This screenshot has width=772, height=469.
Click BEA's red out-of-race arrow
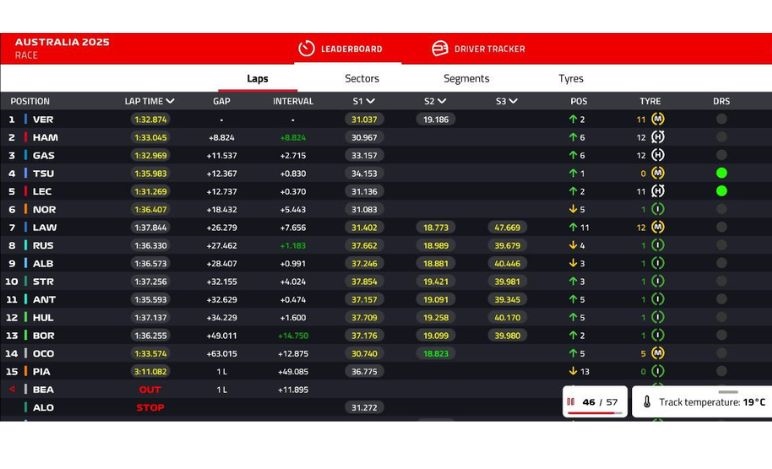12,389
